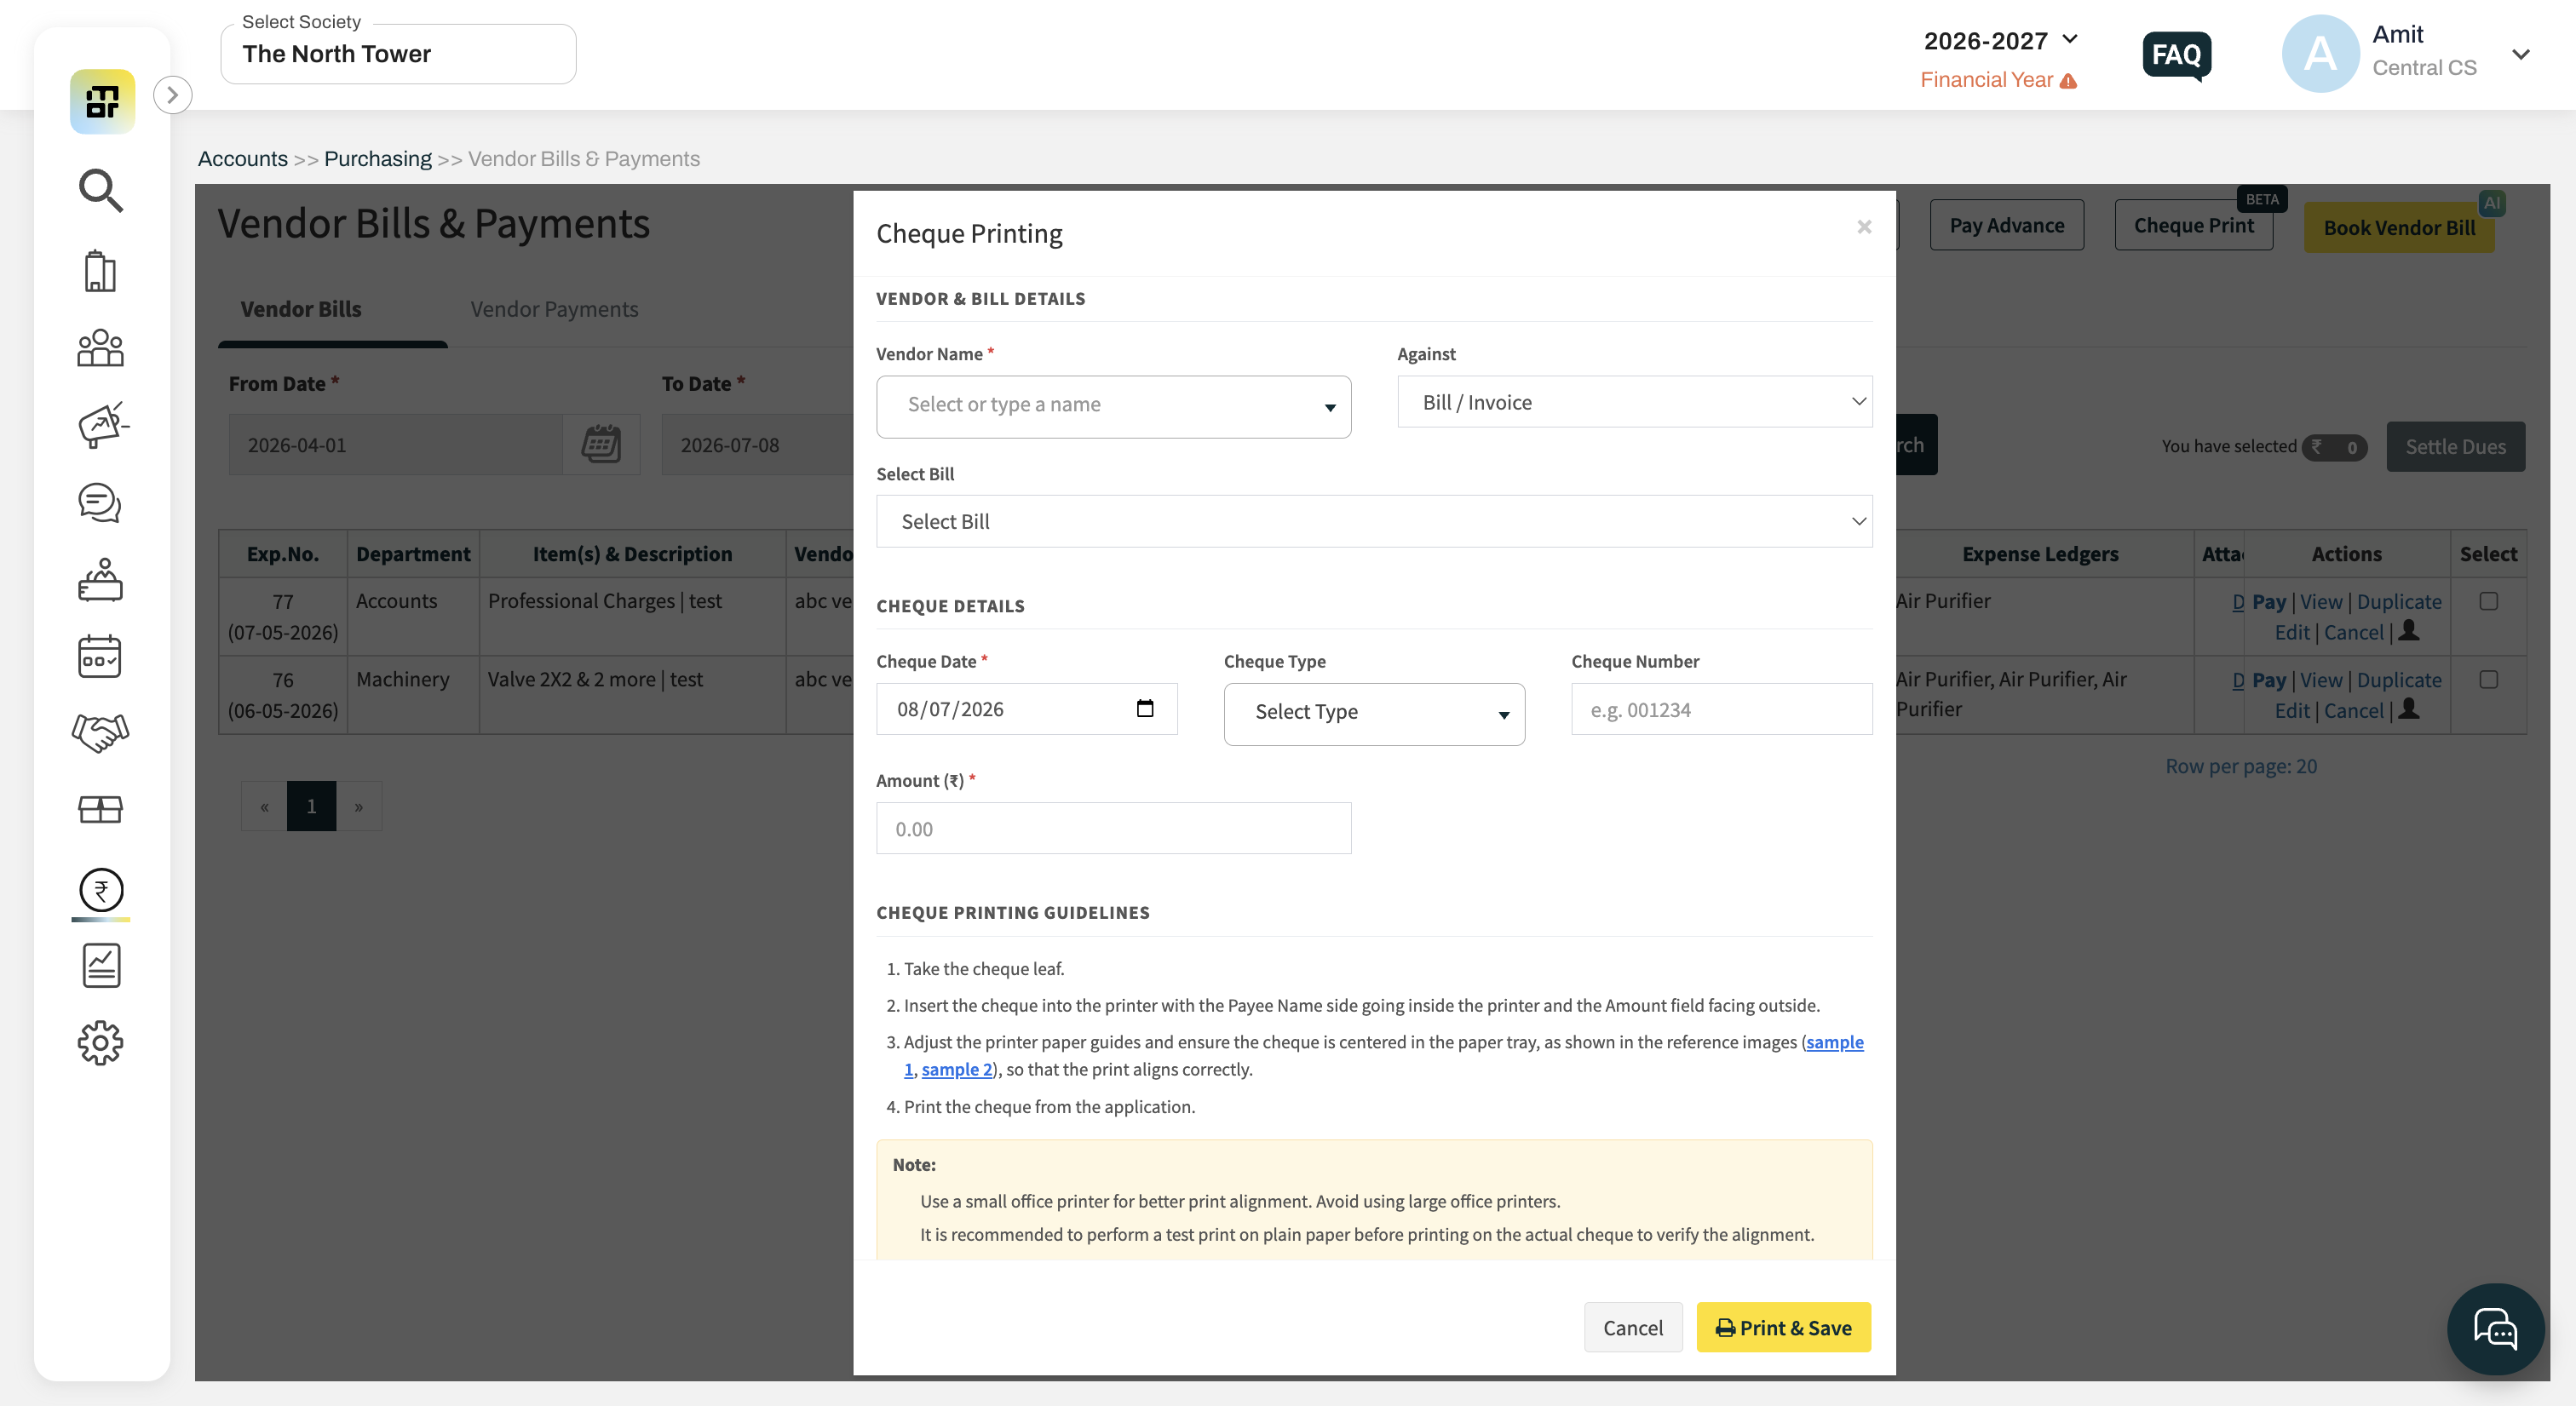The width and height of the screenshot is (2576, 1406).
Task: Click the Print & Save button
Action: [1783, 1327]
